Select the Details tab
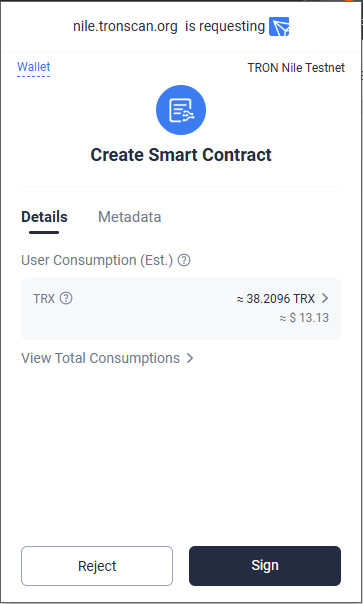This screenshot has width=363, height=604. click(44, 217)
